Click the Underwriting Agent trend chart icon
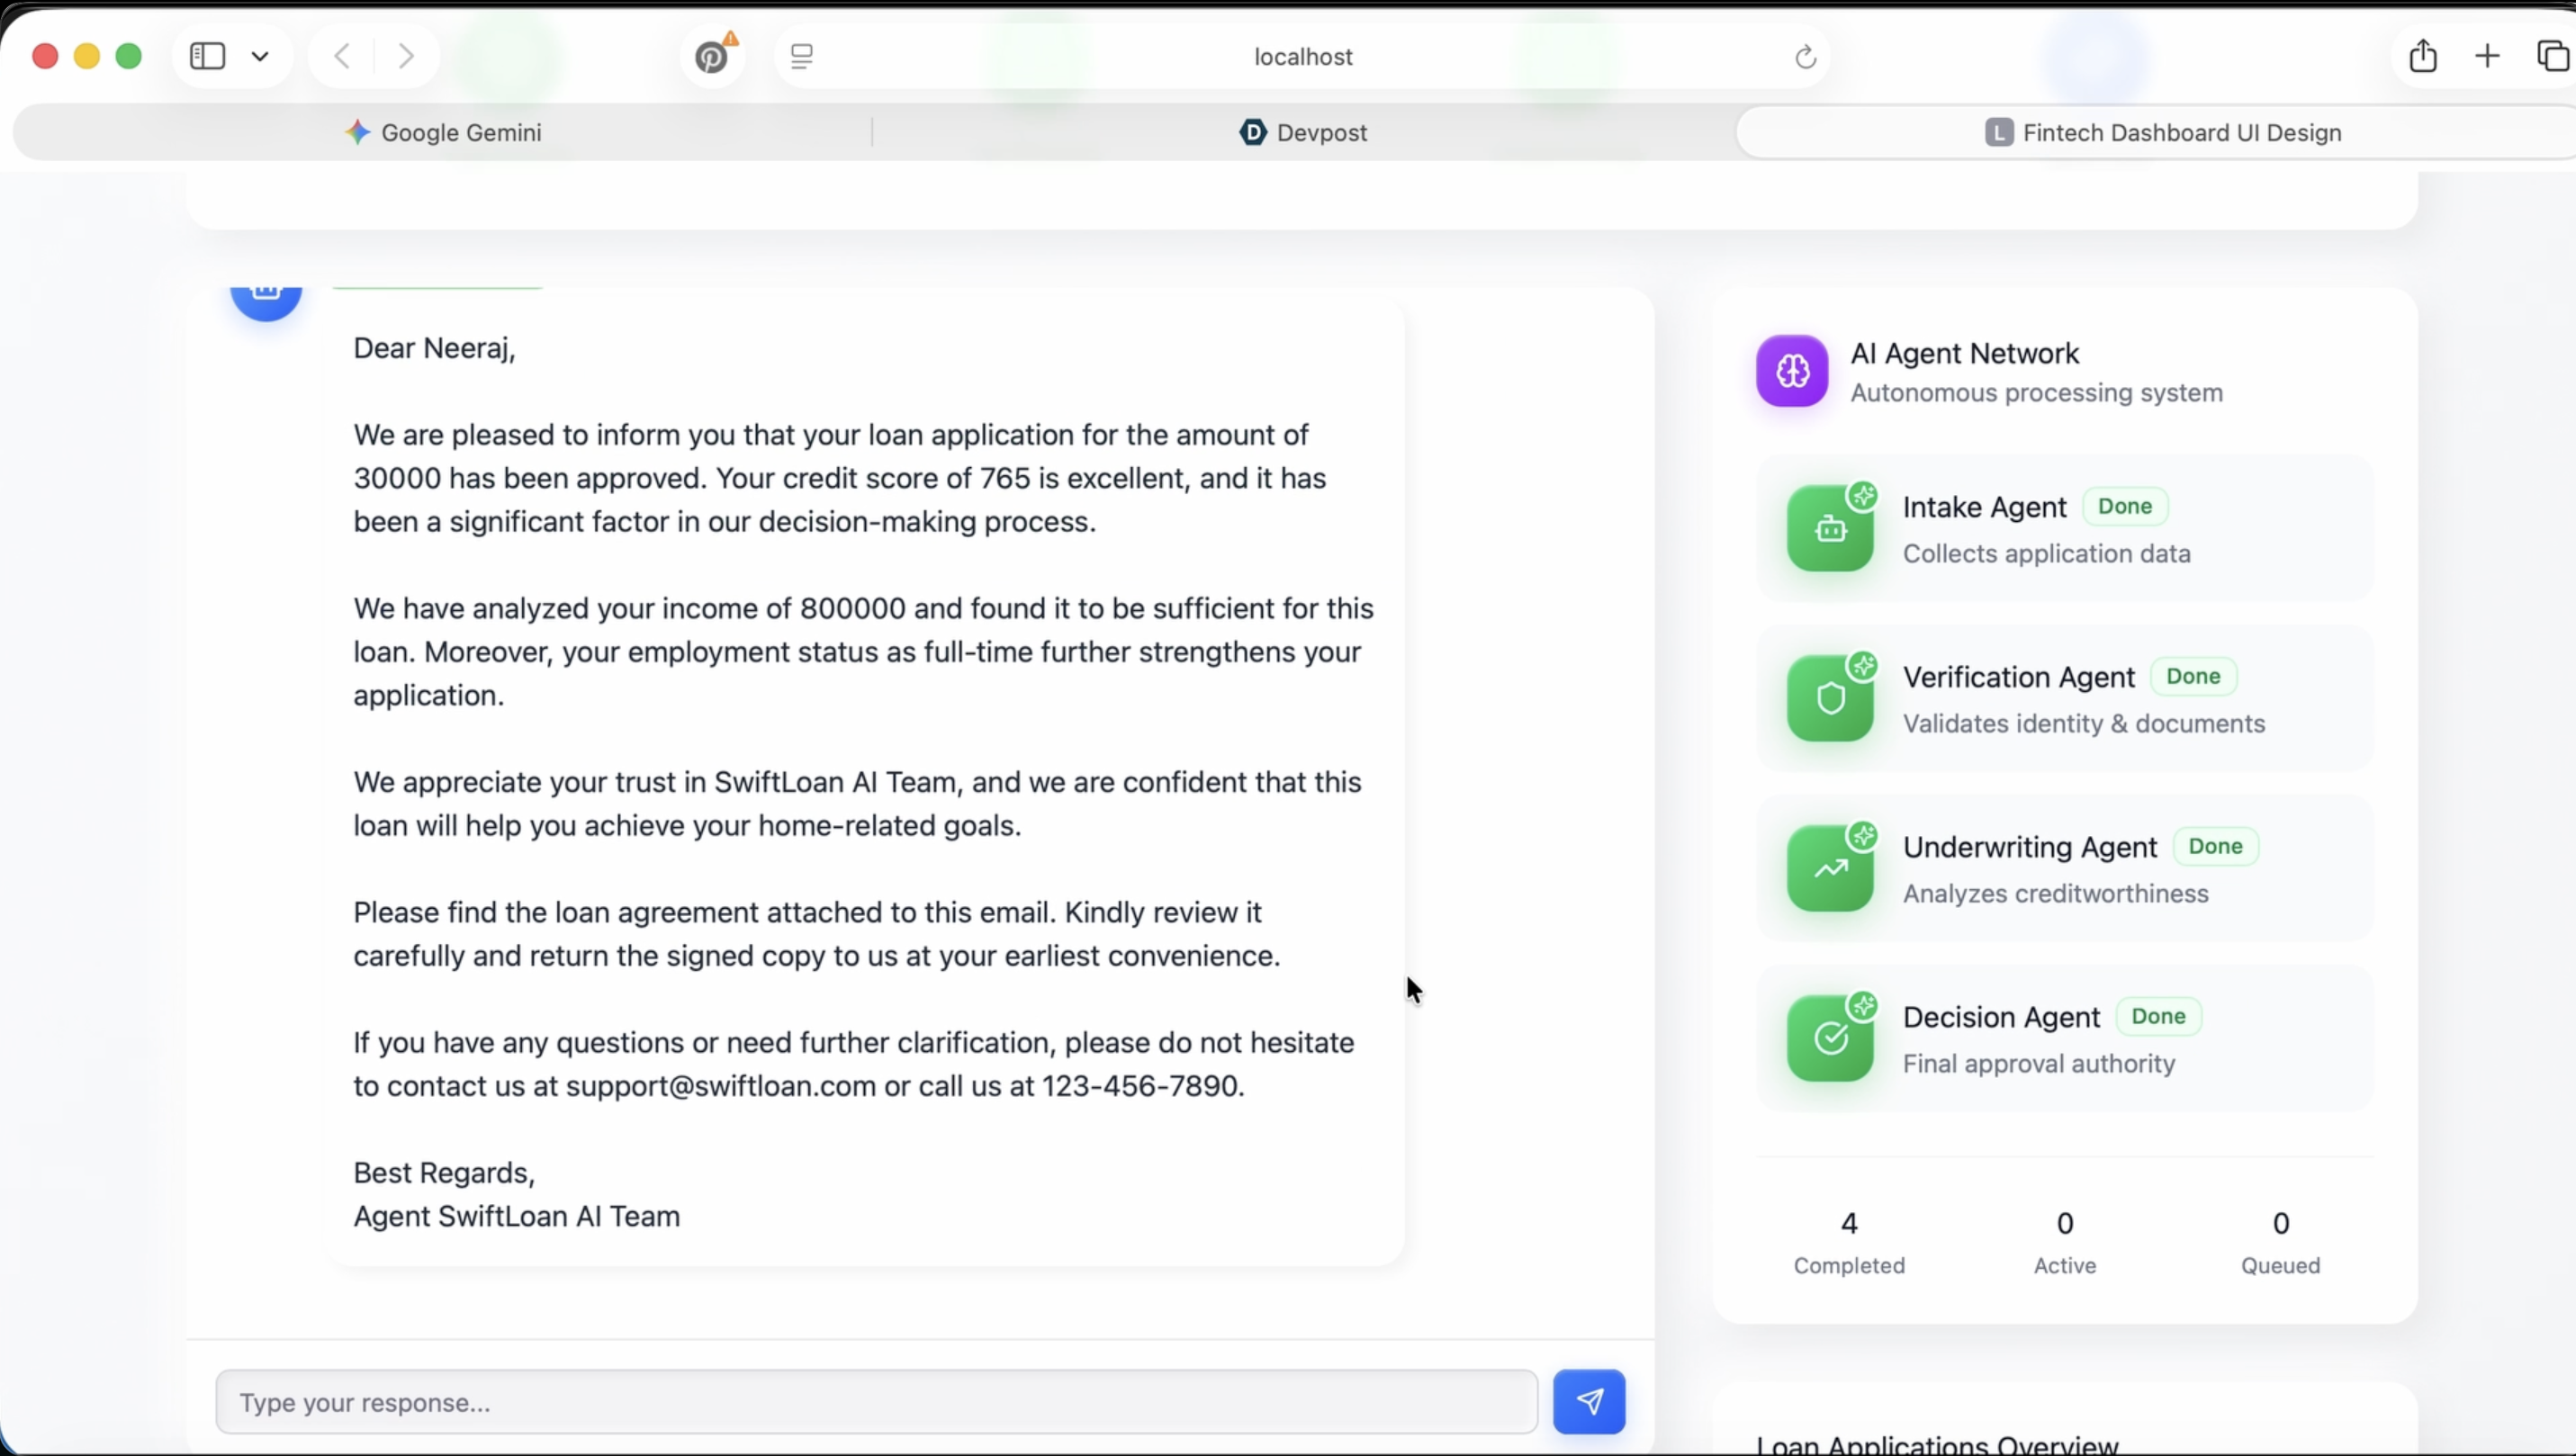2576x1456 pixels. click(1830, 869)
